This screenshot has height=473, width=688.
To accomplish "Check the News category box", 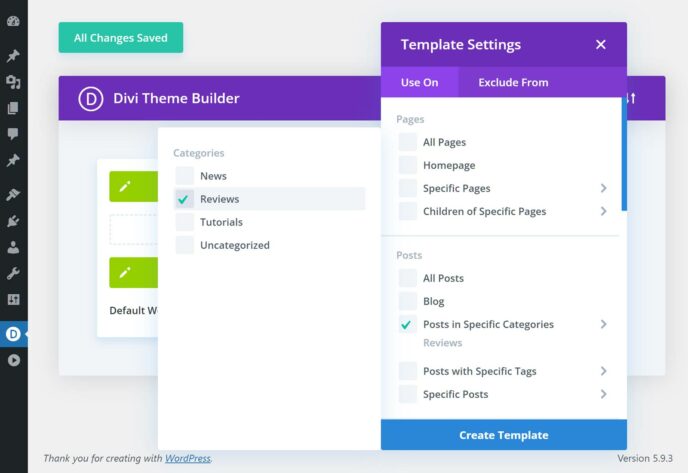I will [184, 176].
